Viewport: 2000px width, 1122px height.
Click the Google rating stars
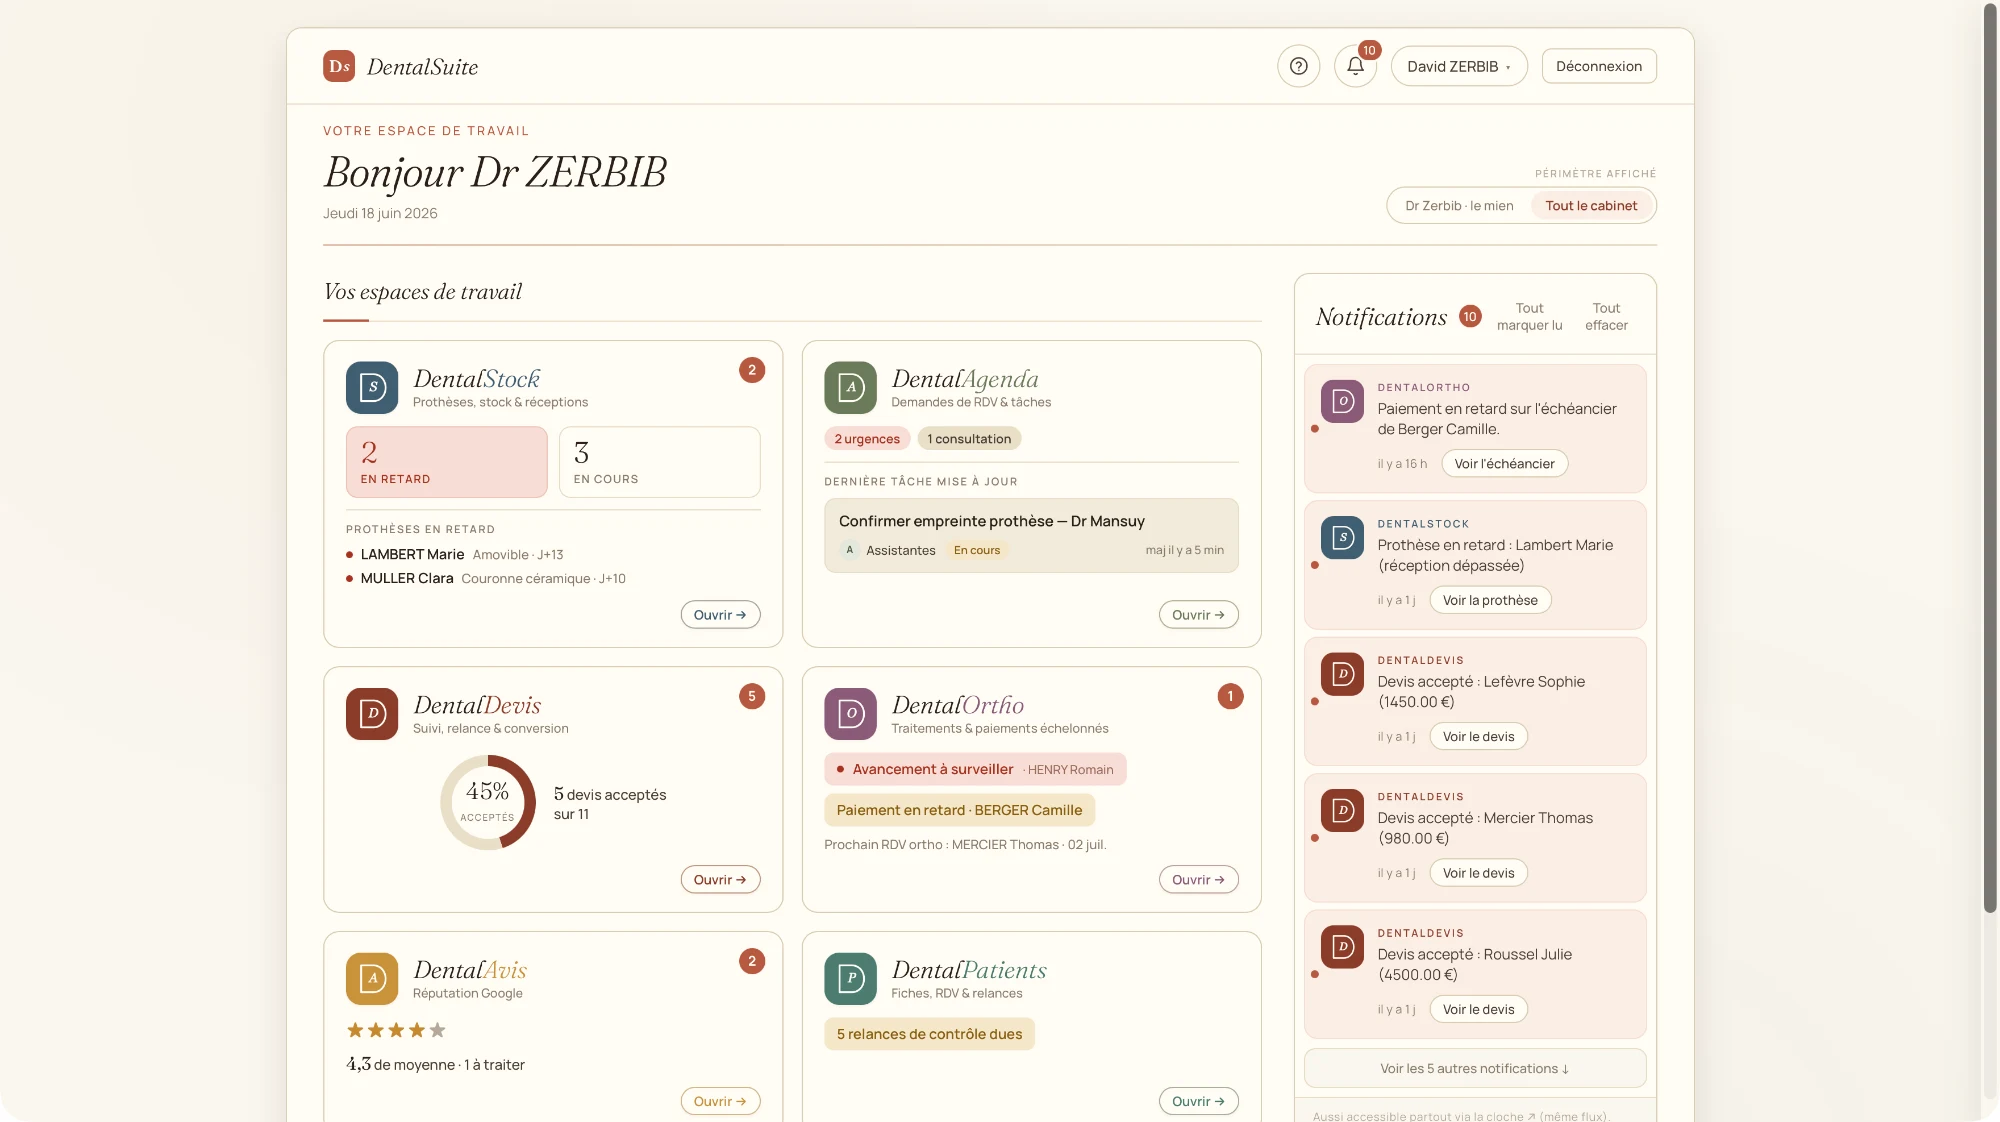[x=396, y=1030]
